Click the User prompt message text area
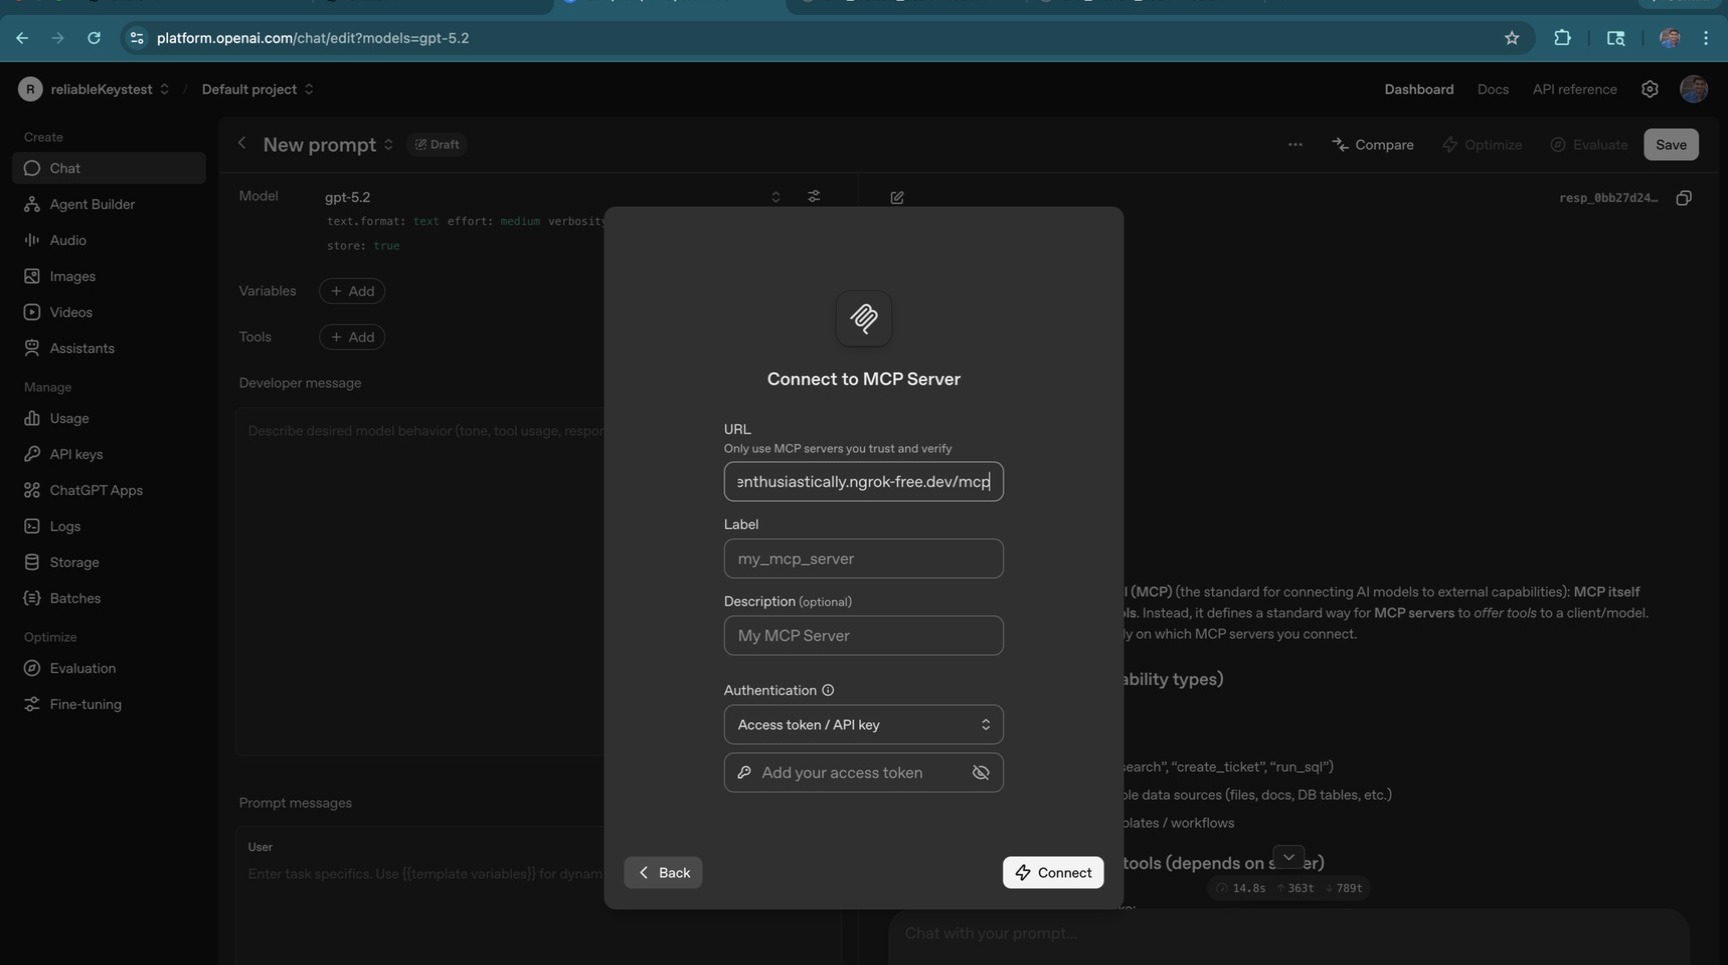 pyautogui.click(x=420, y=895)
